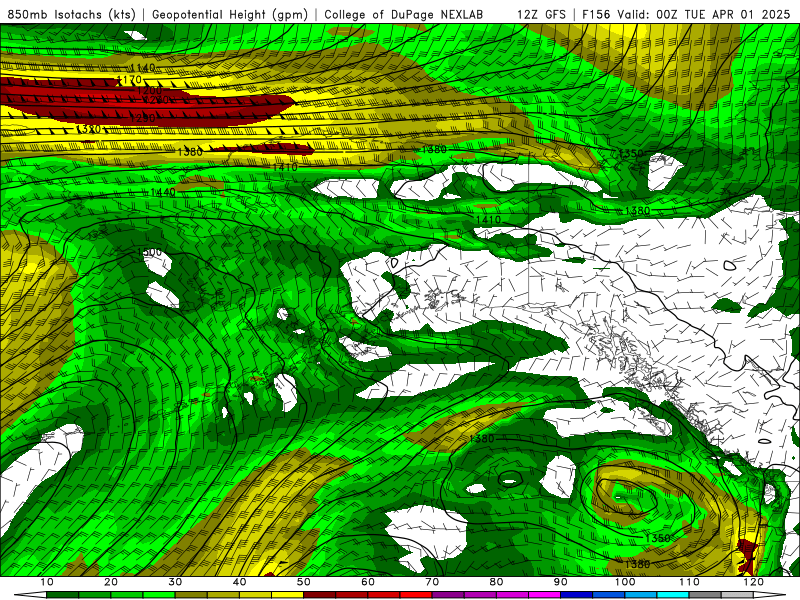Select the color bar value label 120

point(754,582)
